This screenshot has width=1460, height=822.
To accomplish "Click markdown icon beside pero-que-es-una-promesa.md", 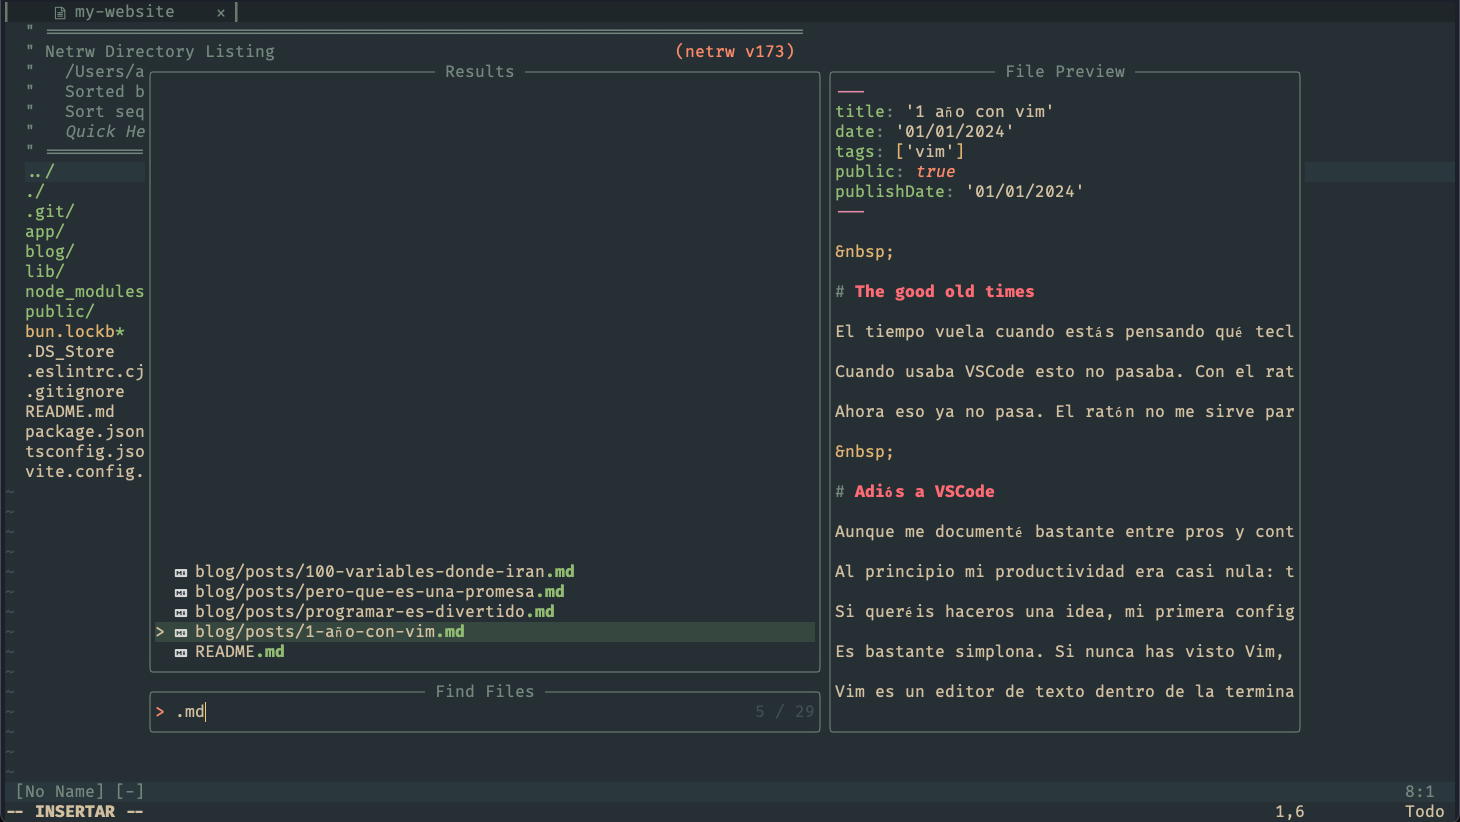I will tap(181, 592).
